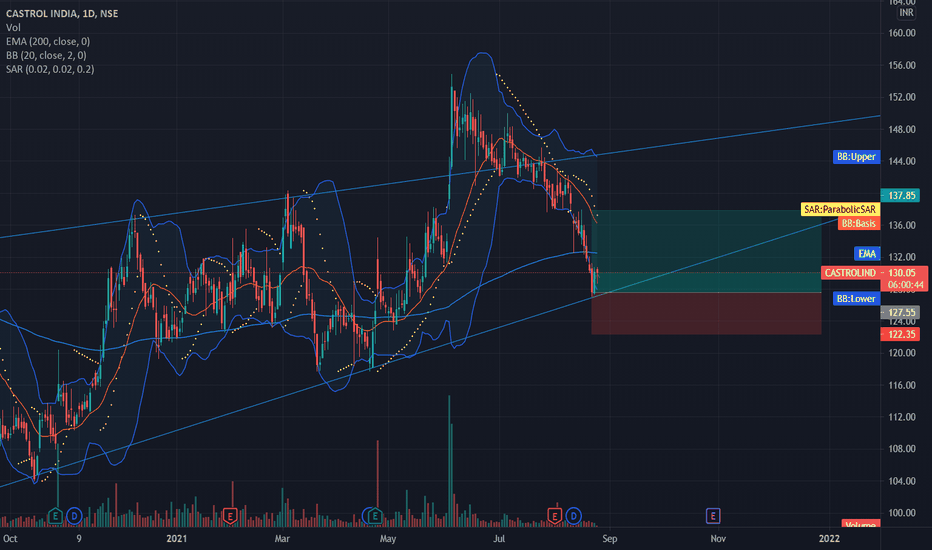Viewport: 932px width, 550px height.
Task: Click the Jul label on the time axis
Action: 499,539
